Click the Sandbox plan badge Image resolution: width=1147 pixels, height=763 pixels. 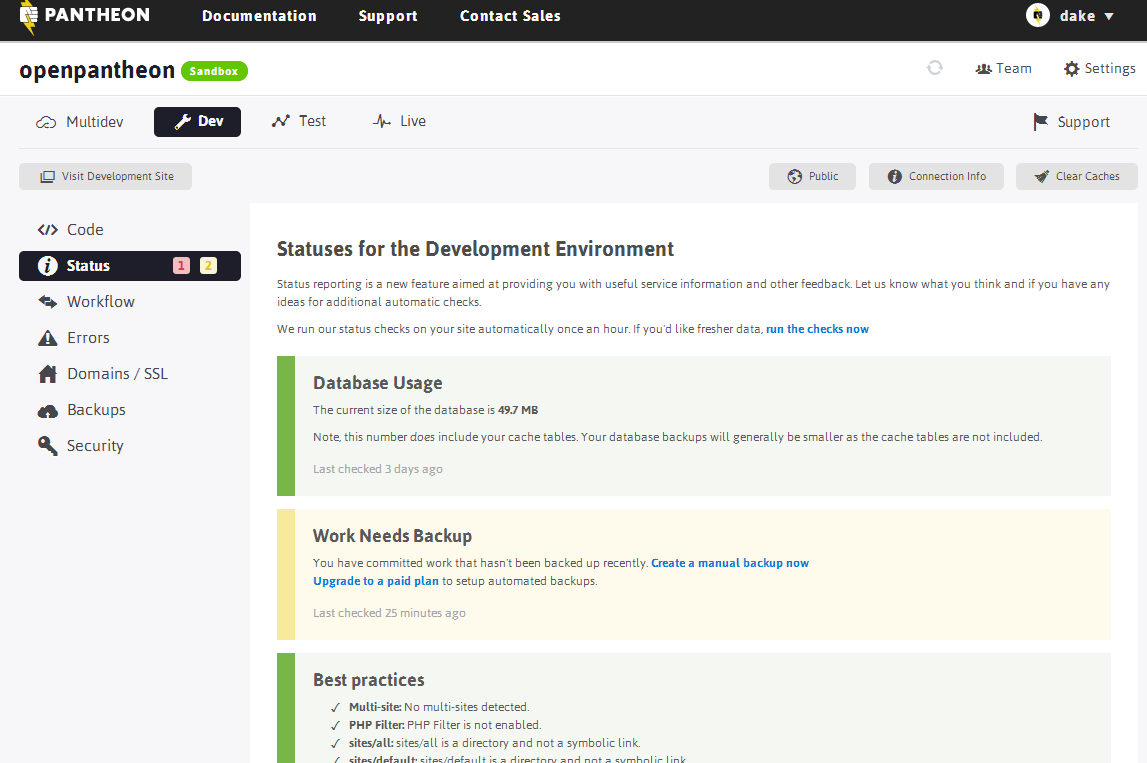214,71
